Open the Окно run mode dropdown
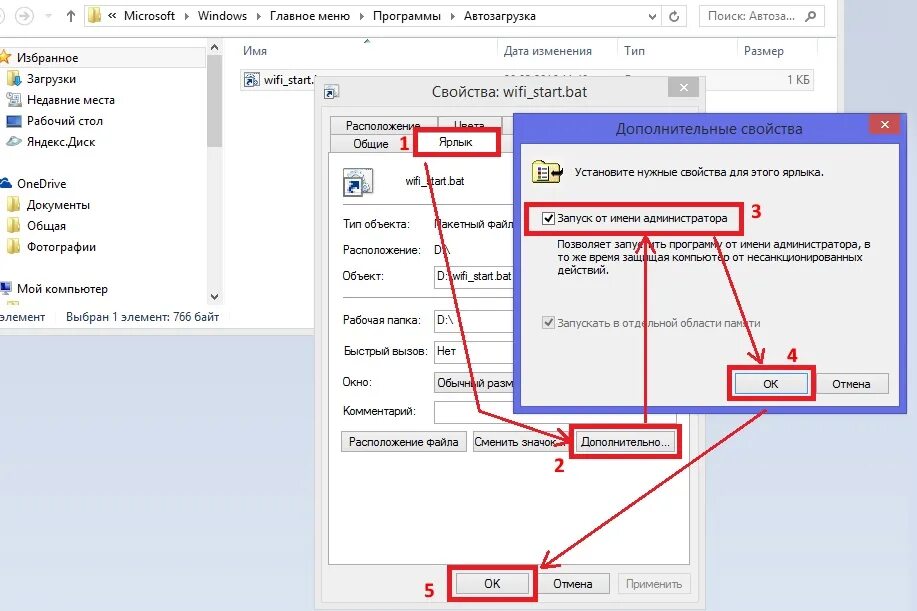The image size is (917, 611). pos(474,383)
